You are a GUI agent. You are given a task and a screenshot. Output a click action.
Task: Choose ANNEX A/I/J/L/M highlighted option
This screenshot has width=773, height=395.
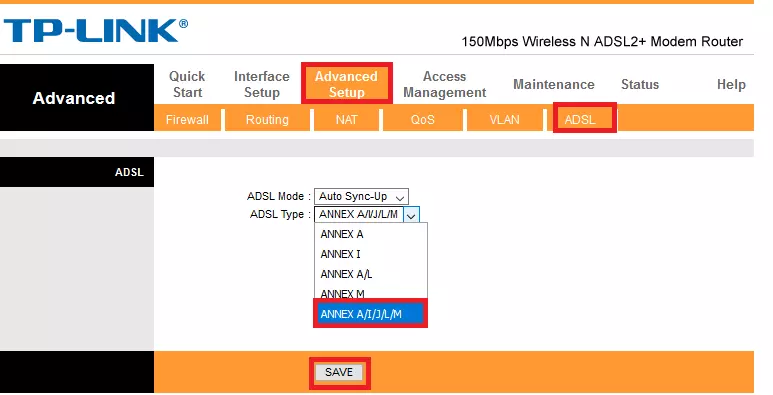click(x=370, y=314)
